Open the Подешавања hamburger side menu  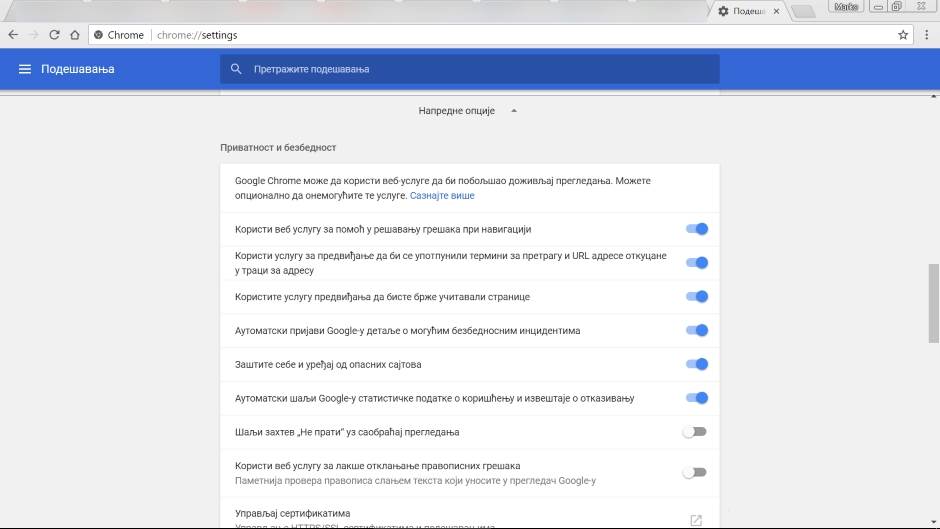tap(25, 69)
